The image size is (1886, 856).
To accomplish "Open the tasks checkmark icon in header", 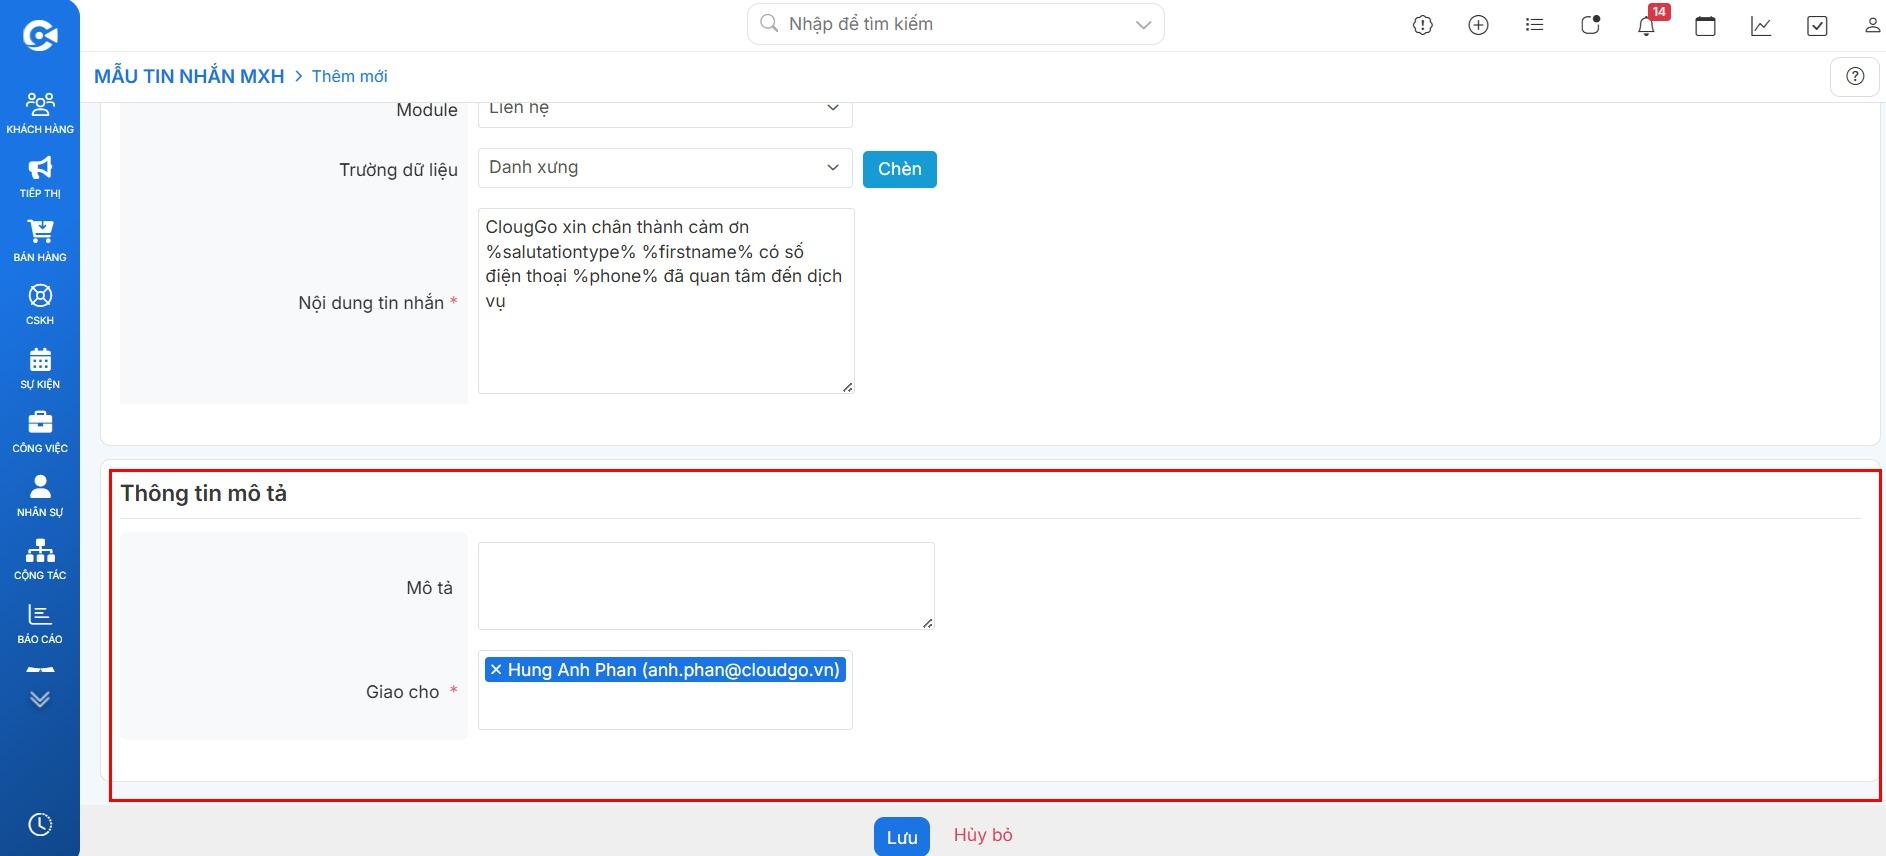I will [x=1818, y=26].
